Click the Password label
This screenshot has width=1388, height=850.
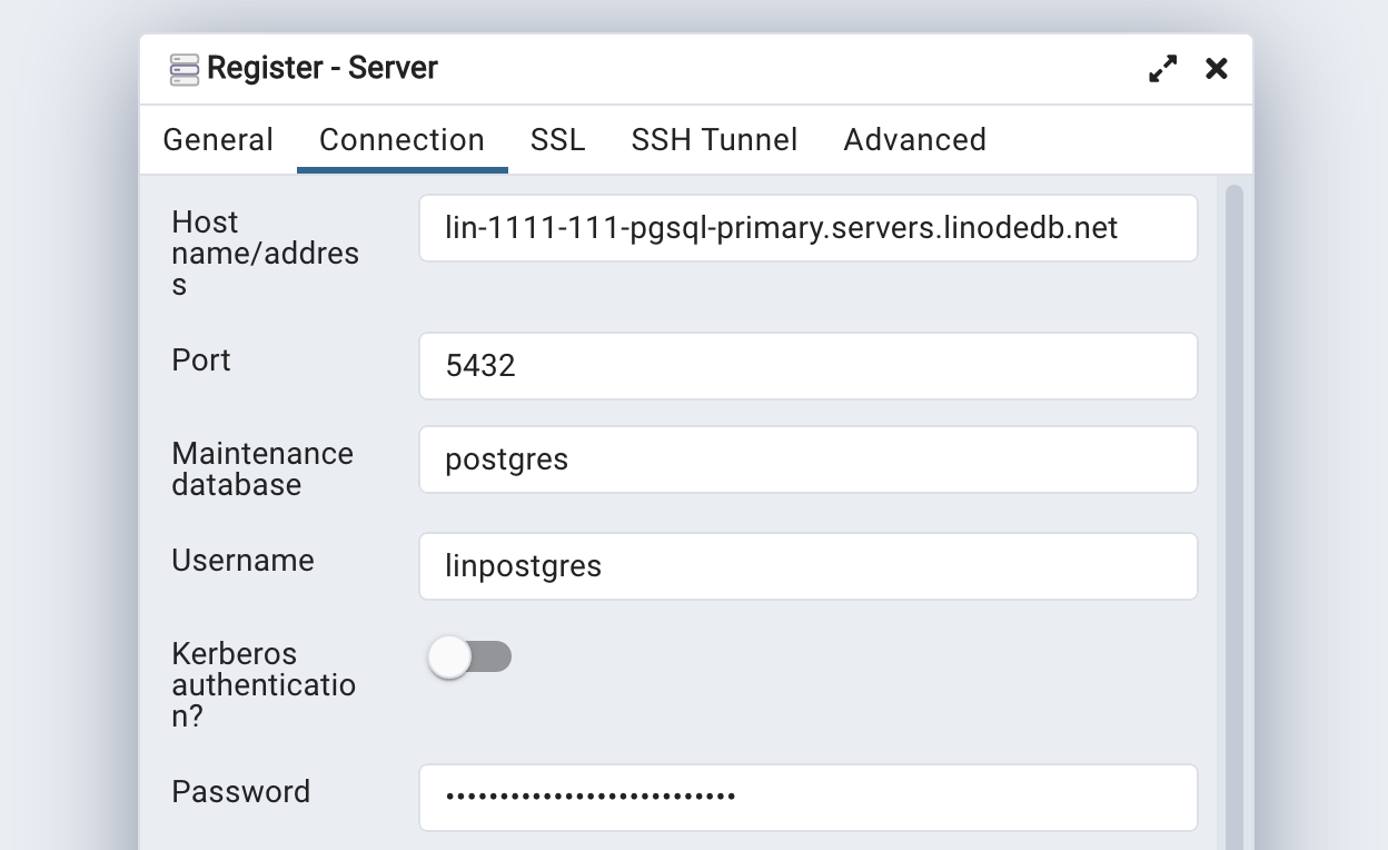(x=240, y=792)
